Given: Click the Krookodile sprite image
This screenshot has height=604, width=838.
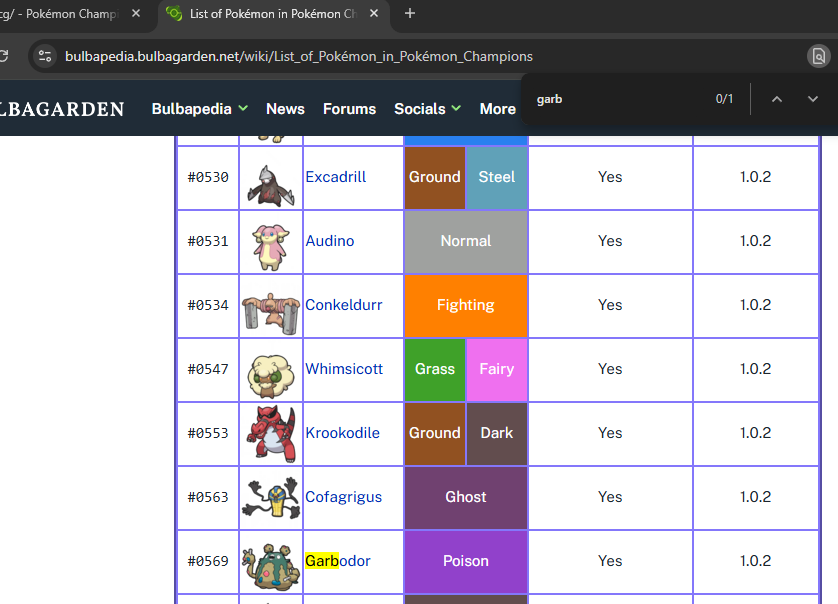Looking at the screenshot, I should tap(271, 434).
